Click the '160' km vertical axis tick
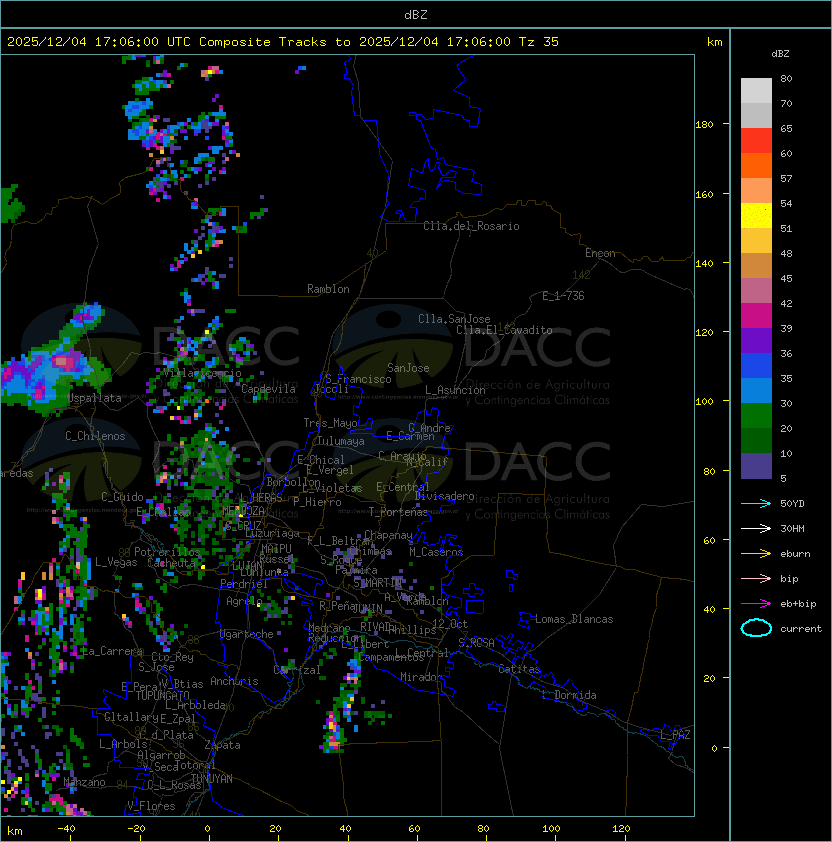Viewport: 832px width, 842px height. 704,194
